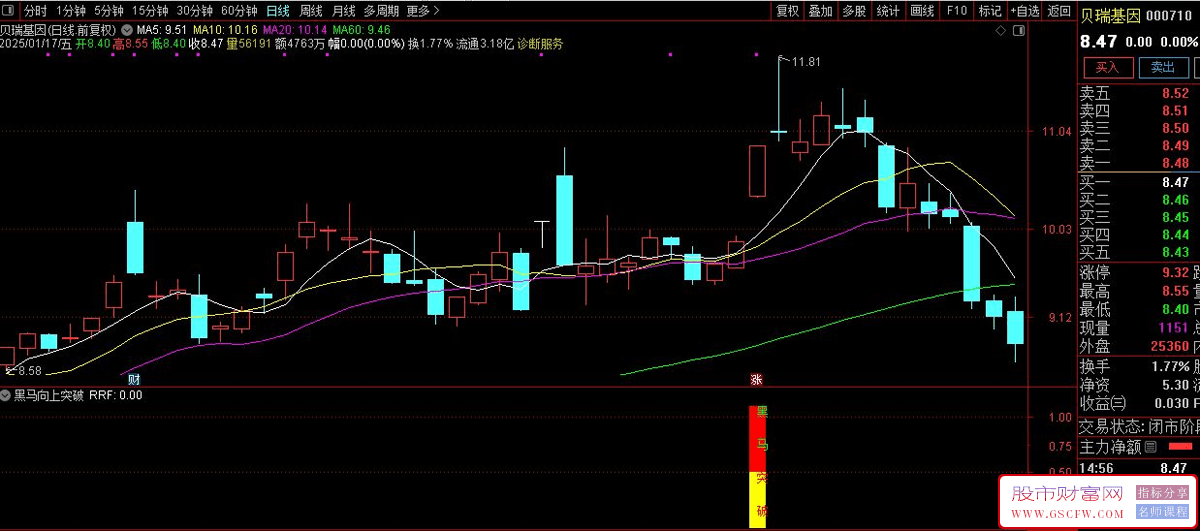Screen dimensions: 1200x531
Task: Click the 贝瑞基因 stock name in quote panel
Action: (1110, 15)
